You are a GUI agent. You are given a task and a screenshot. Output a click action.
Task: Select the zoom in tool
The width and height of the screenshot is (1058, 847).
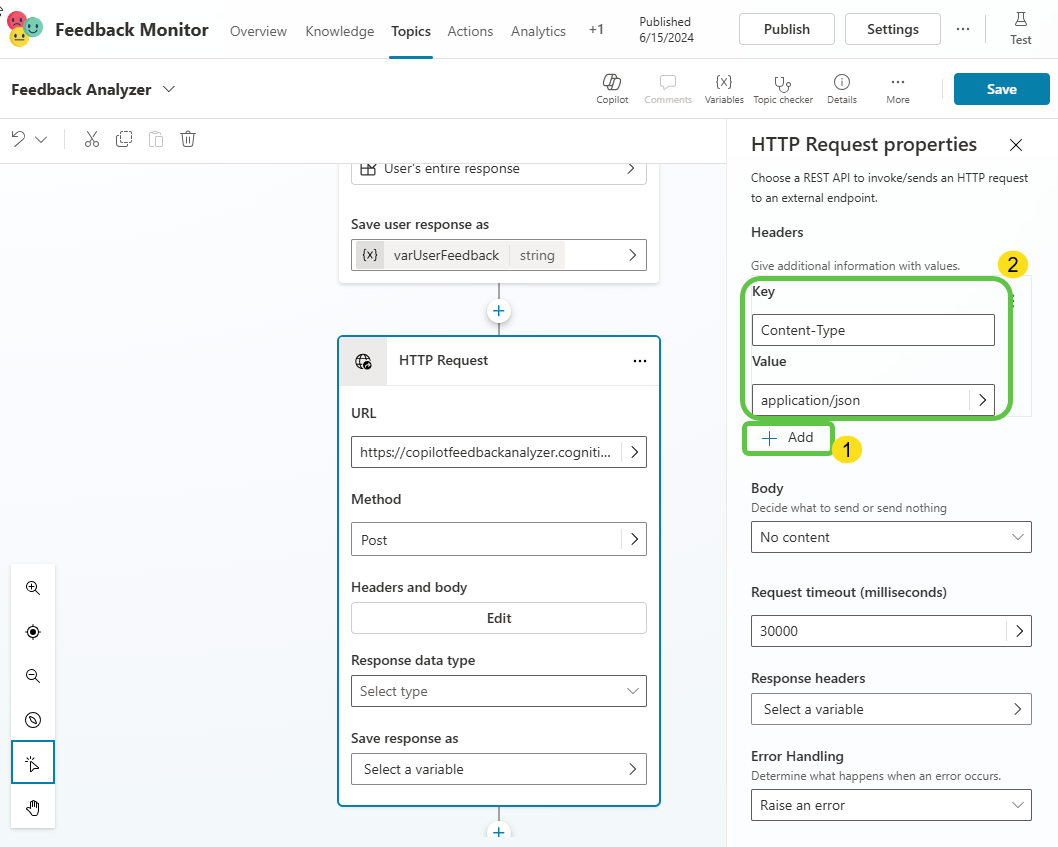tap(33, 588)
